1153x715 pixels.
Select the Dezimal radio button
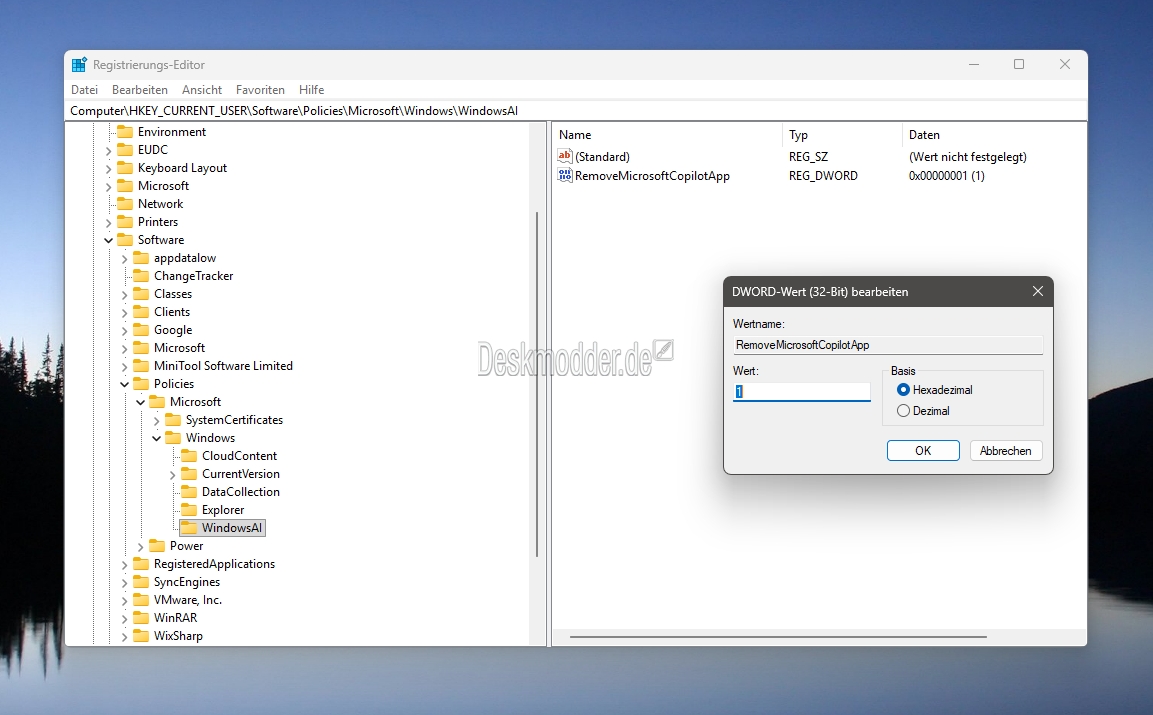tap(904, 411)
